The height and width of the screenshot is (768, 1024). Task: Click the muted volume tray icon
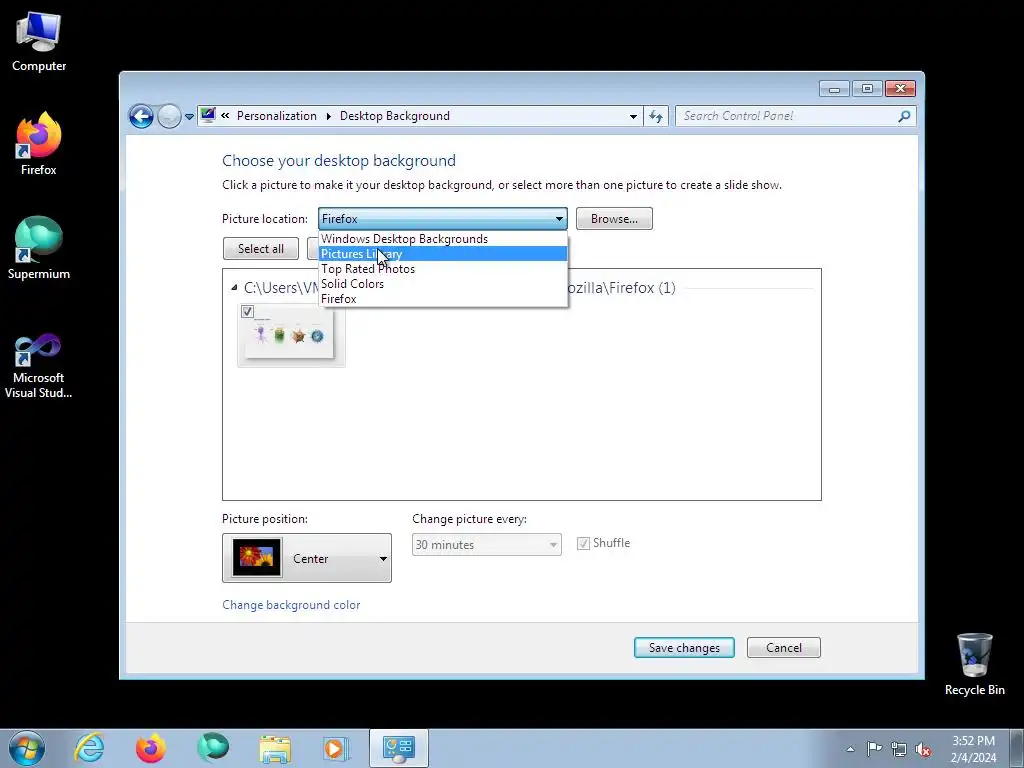coord(923,749)
